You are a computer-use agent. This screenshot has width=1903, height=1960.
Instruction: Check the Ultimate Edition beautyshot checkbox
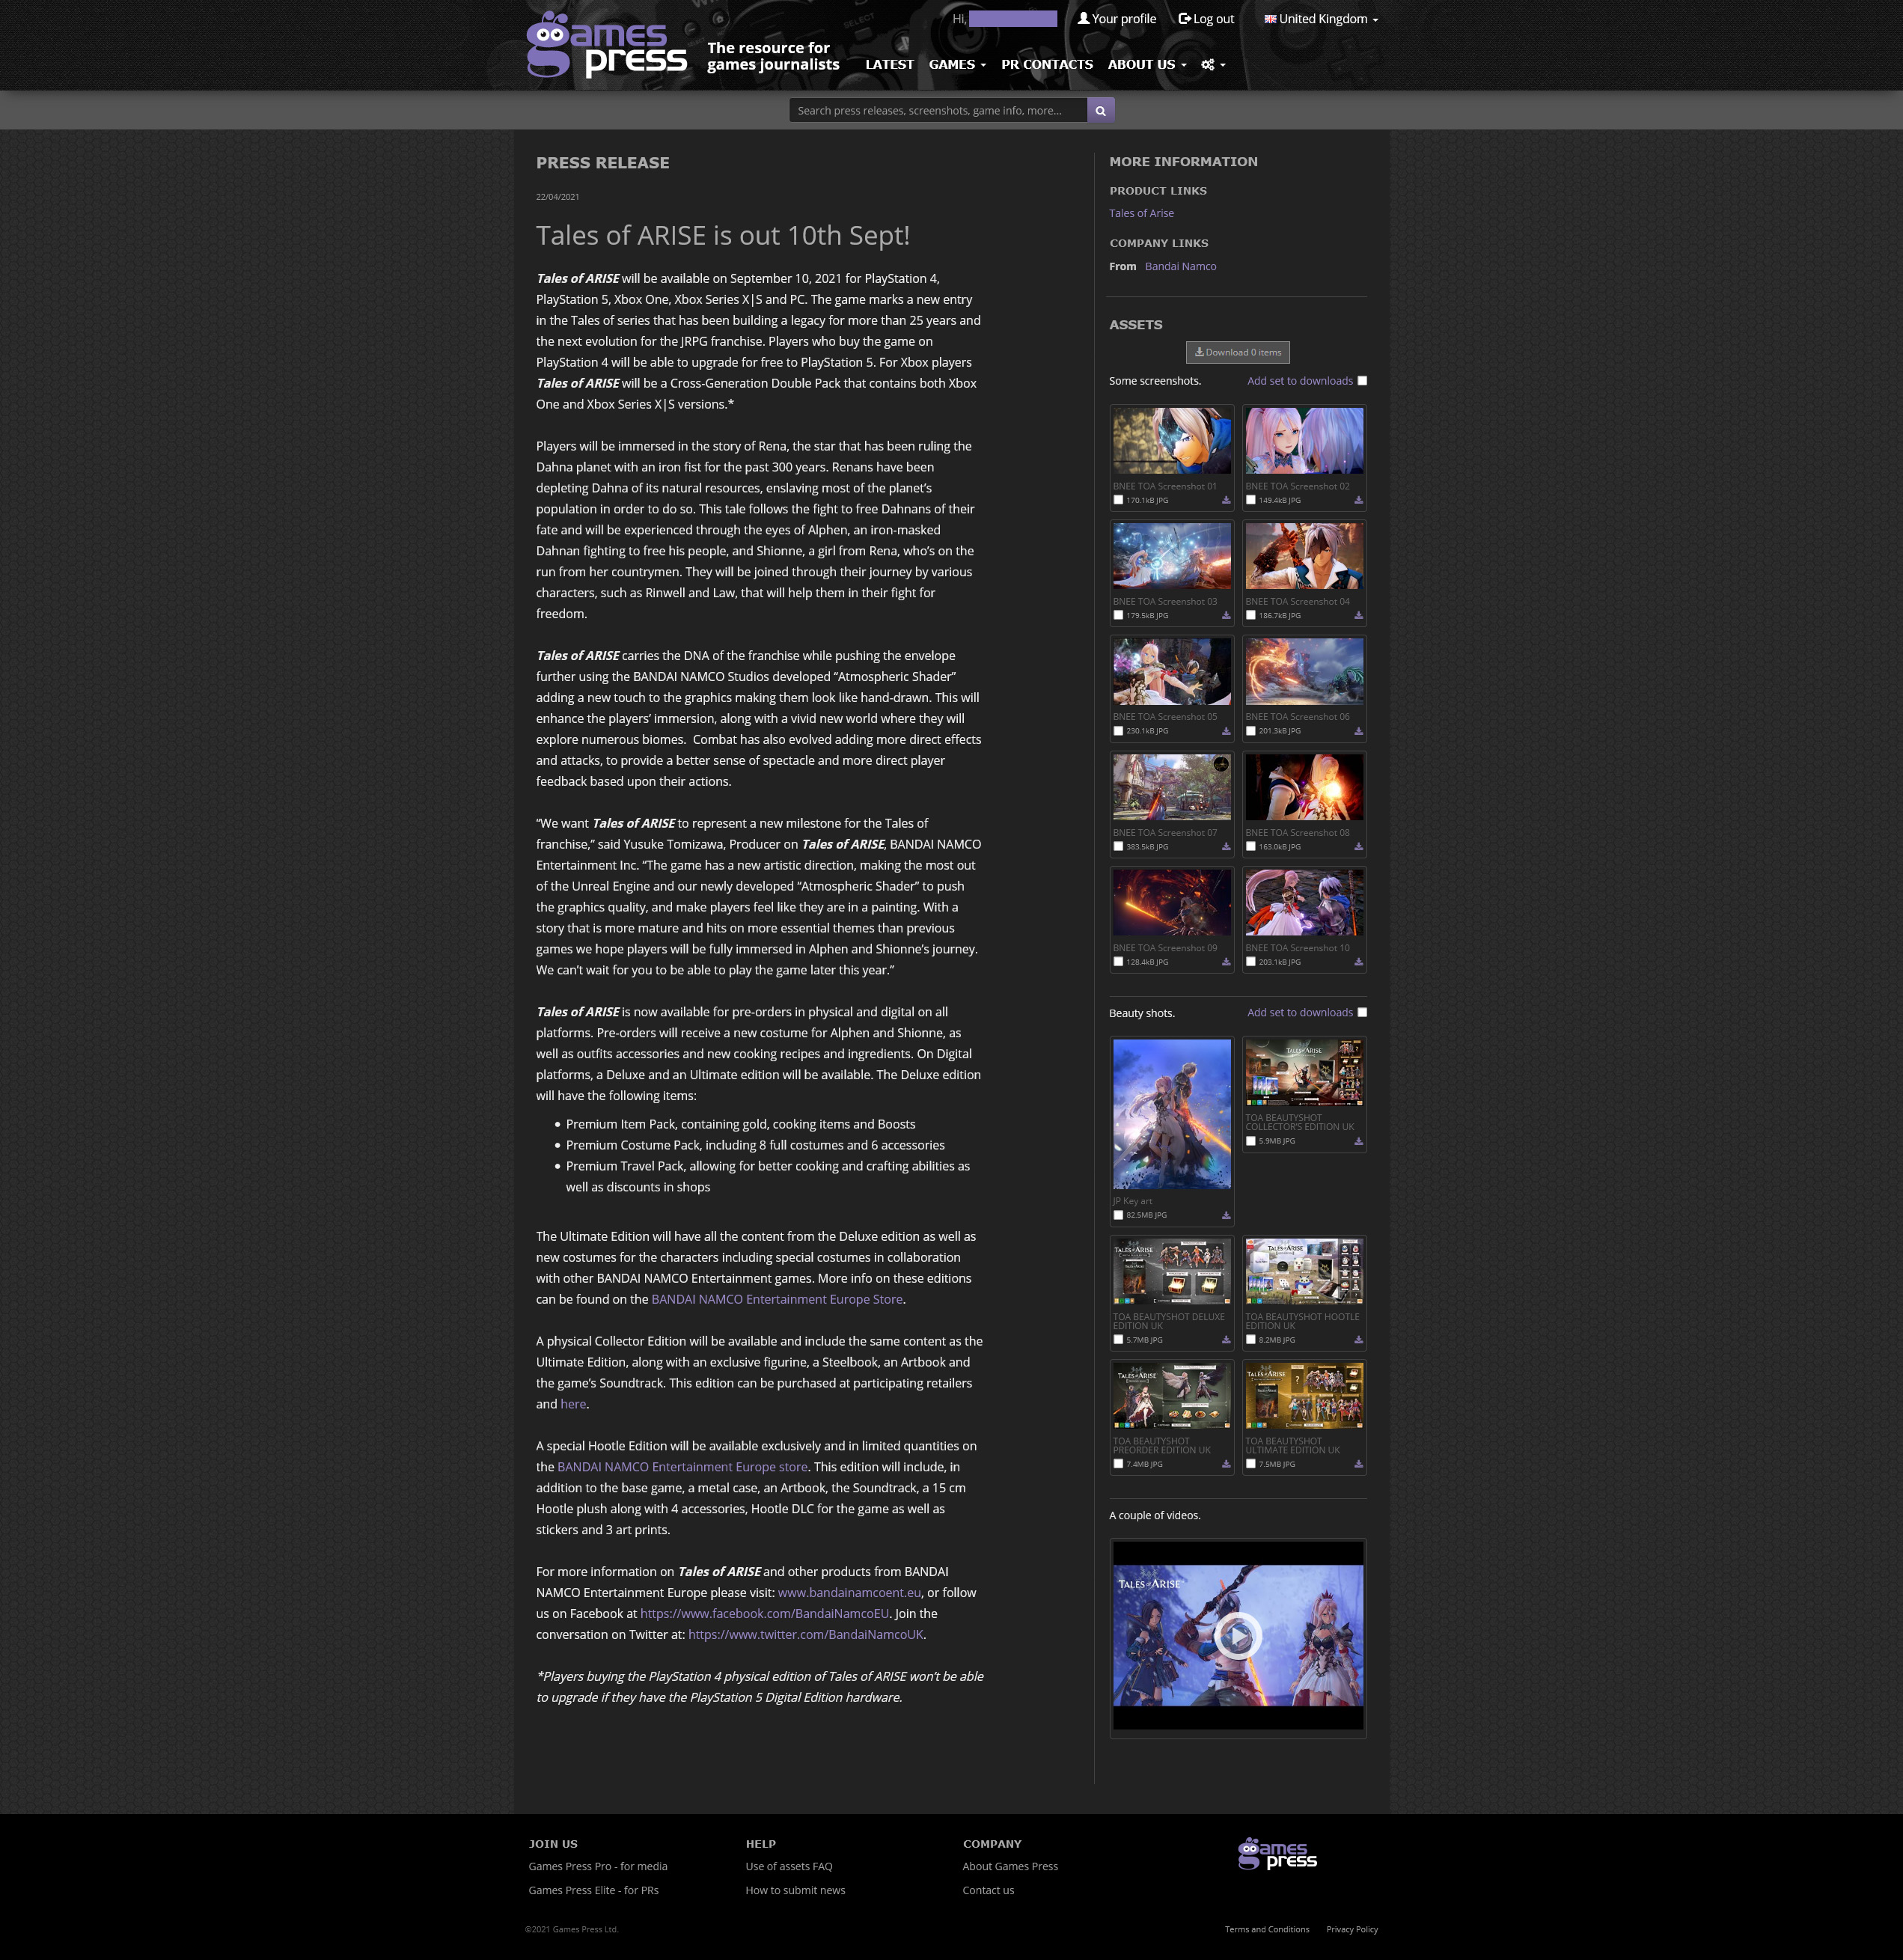(1250, 1464)
